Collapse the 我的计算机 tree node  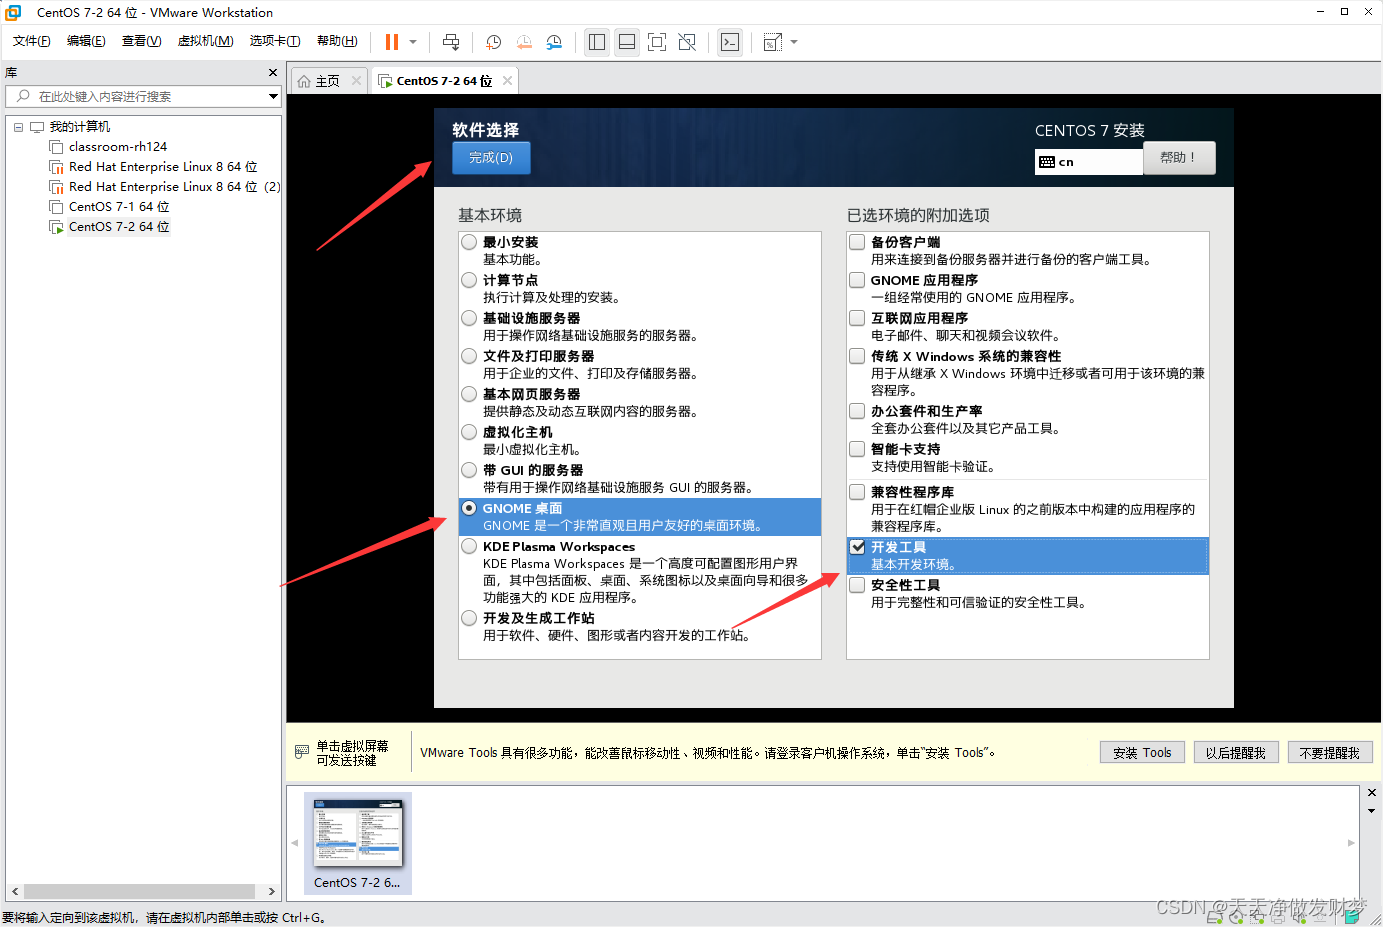click(x=18, y=127)
